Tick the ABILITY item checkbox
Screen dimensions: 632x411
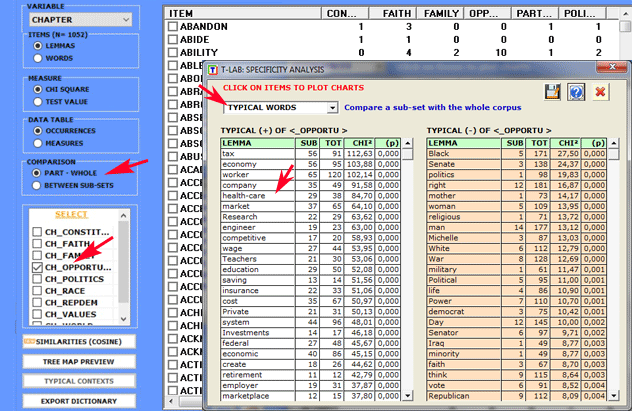(x=173, y=52)
